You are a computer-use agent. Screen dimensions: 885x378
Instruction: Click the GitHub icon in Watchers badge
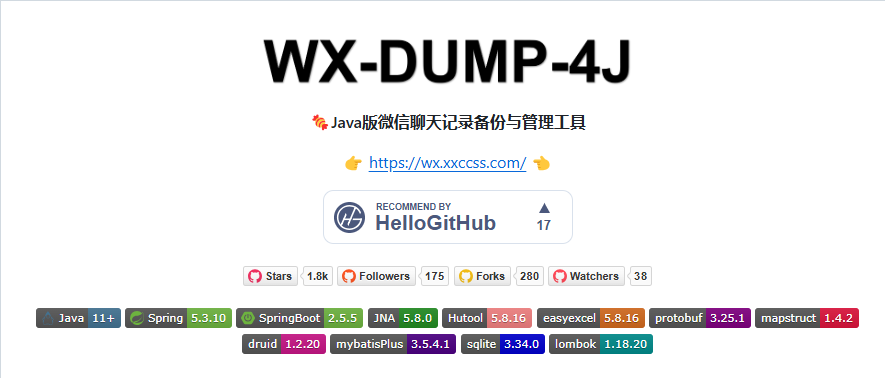coord(560,276)
